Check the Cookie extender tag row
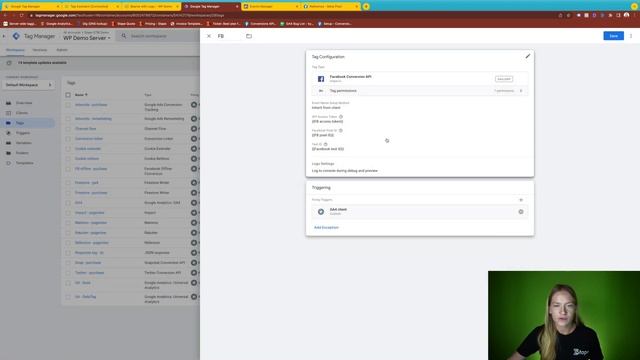640x360 pixels. (68, 149)
